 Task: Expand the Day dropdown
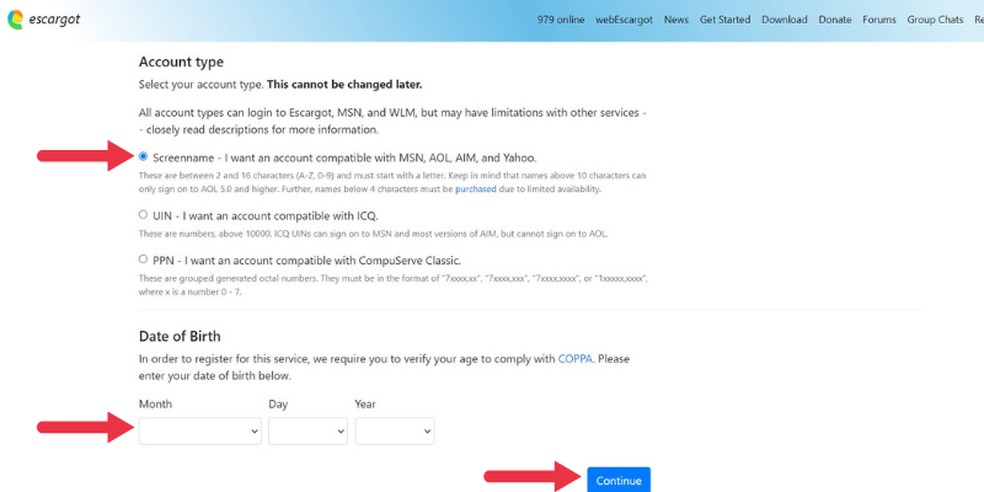pyautogui.click(x=308, y=431)
